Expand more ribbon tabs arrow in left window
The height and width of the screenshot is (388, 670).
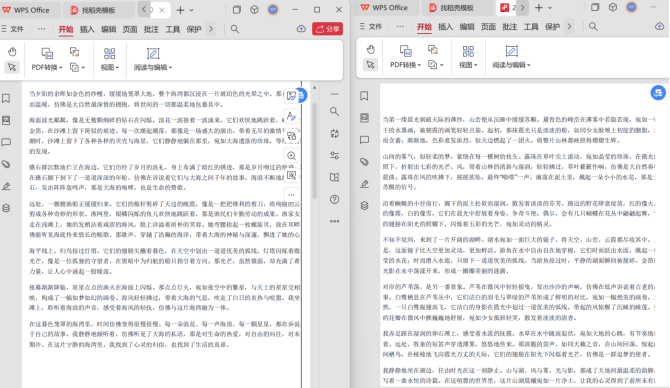211,29
